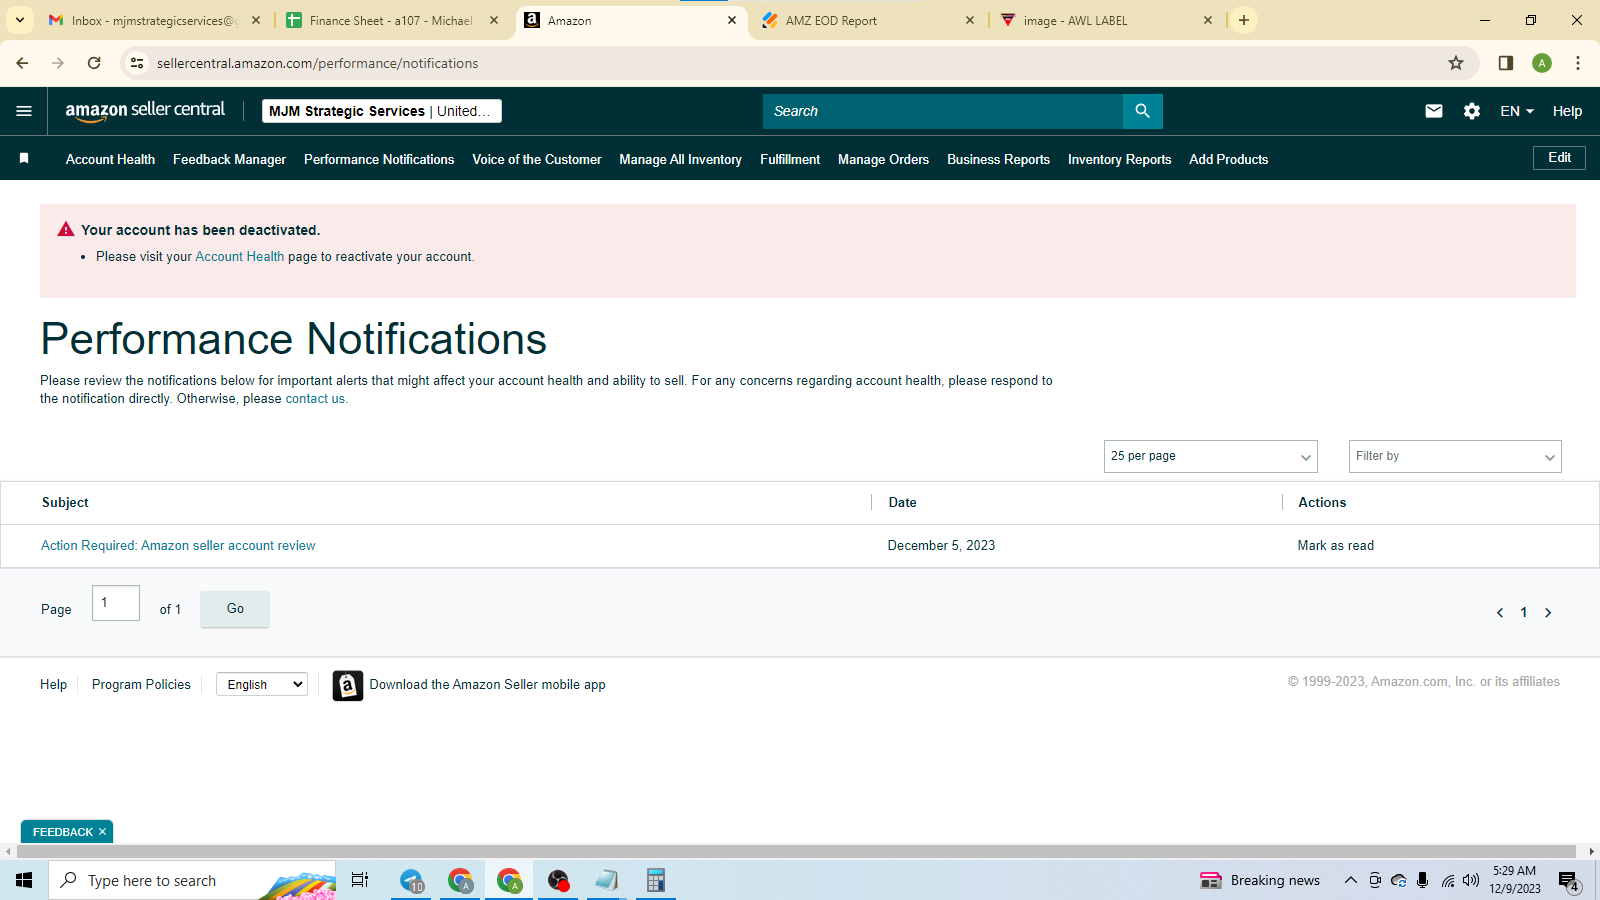The width and height of the screenshot is (1600, 900).
Task: Open Help in the header
Action: [x=1567, y=111]
